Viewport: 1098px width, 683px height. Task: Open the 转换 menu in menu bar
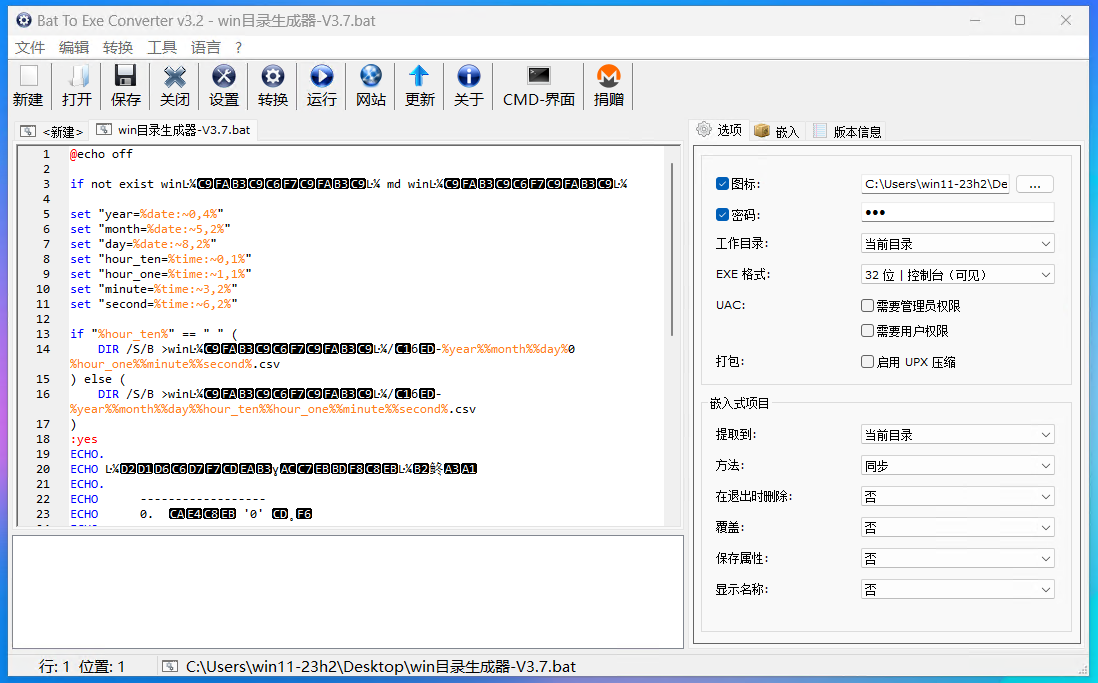(x=118, y=48)
